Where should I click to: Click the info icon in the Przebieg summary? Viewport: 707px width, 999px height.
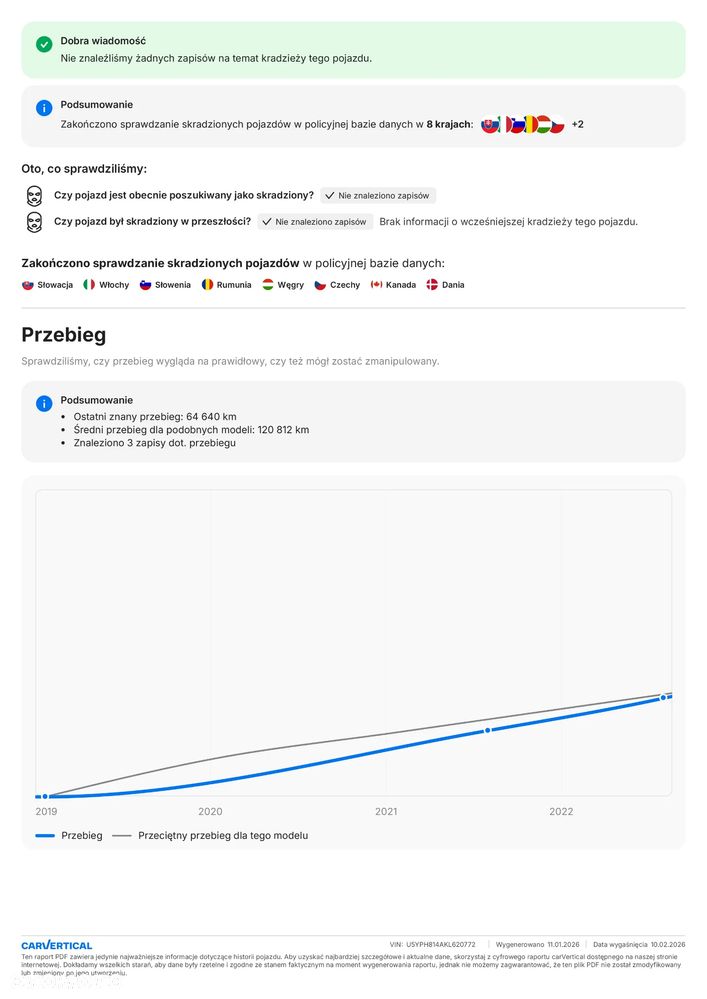click(x=44, y=404)
